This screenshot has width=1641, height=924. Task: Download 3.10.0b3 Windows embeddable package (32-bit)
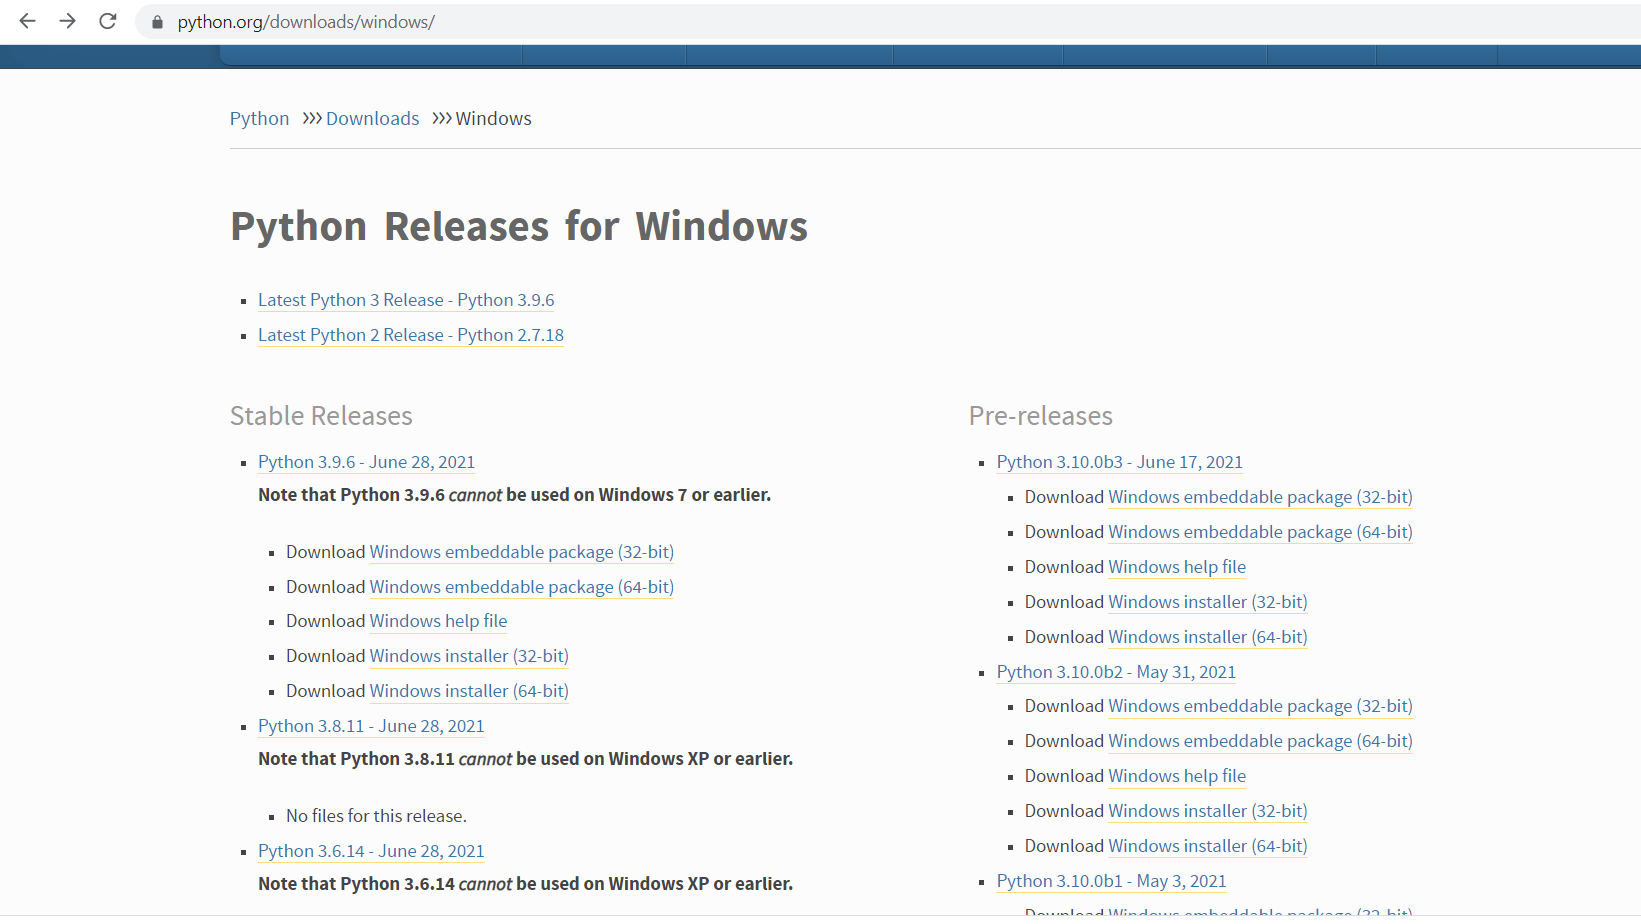click(x=1261, y=497)
